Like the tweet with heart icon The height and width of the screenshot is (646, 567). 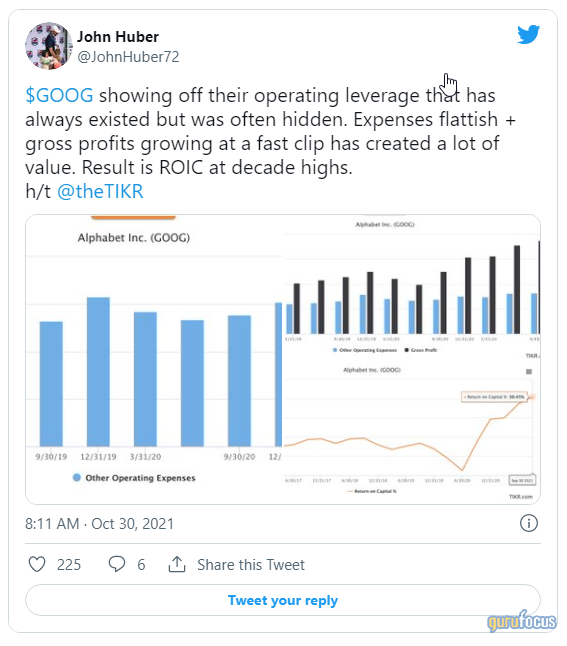pos(37,564)
